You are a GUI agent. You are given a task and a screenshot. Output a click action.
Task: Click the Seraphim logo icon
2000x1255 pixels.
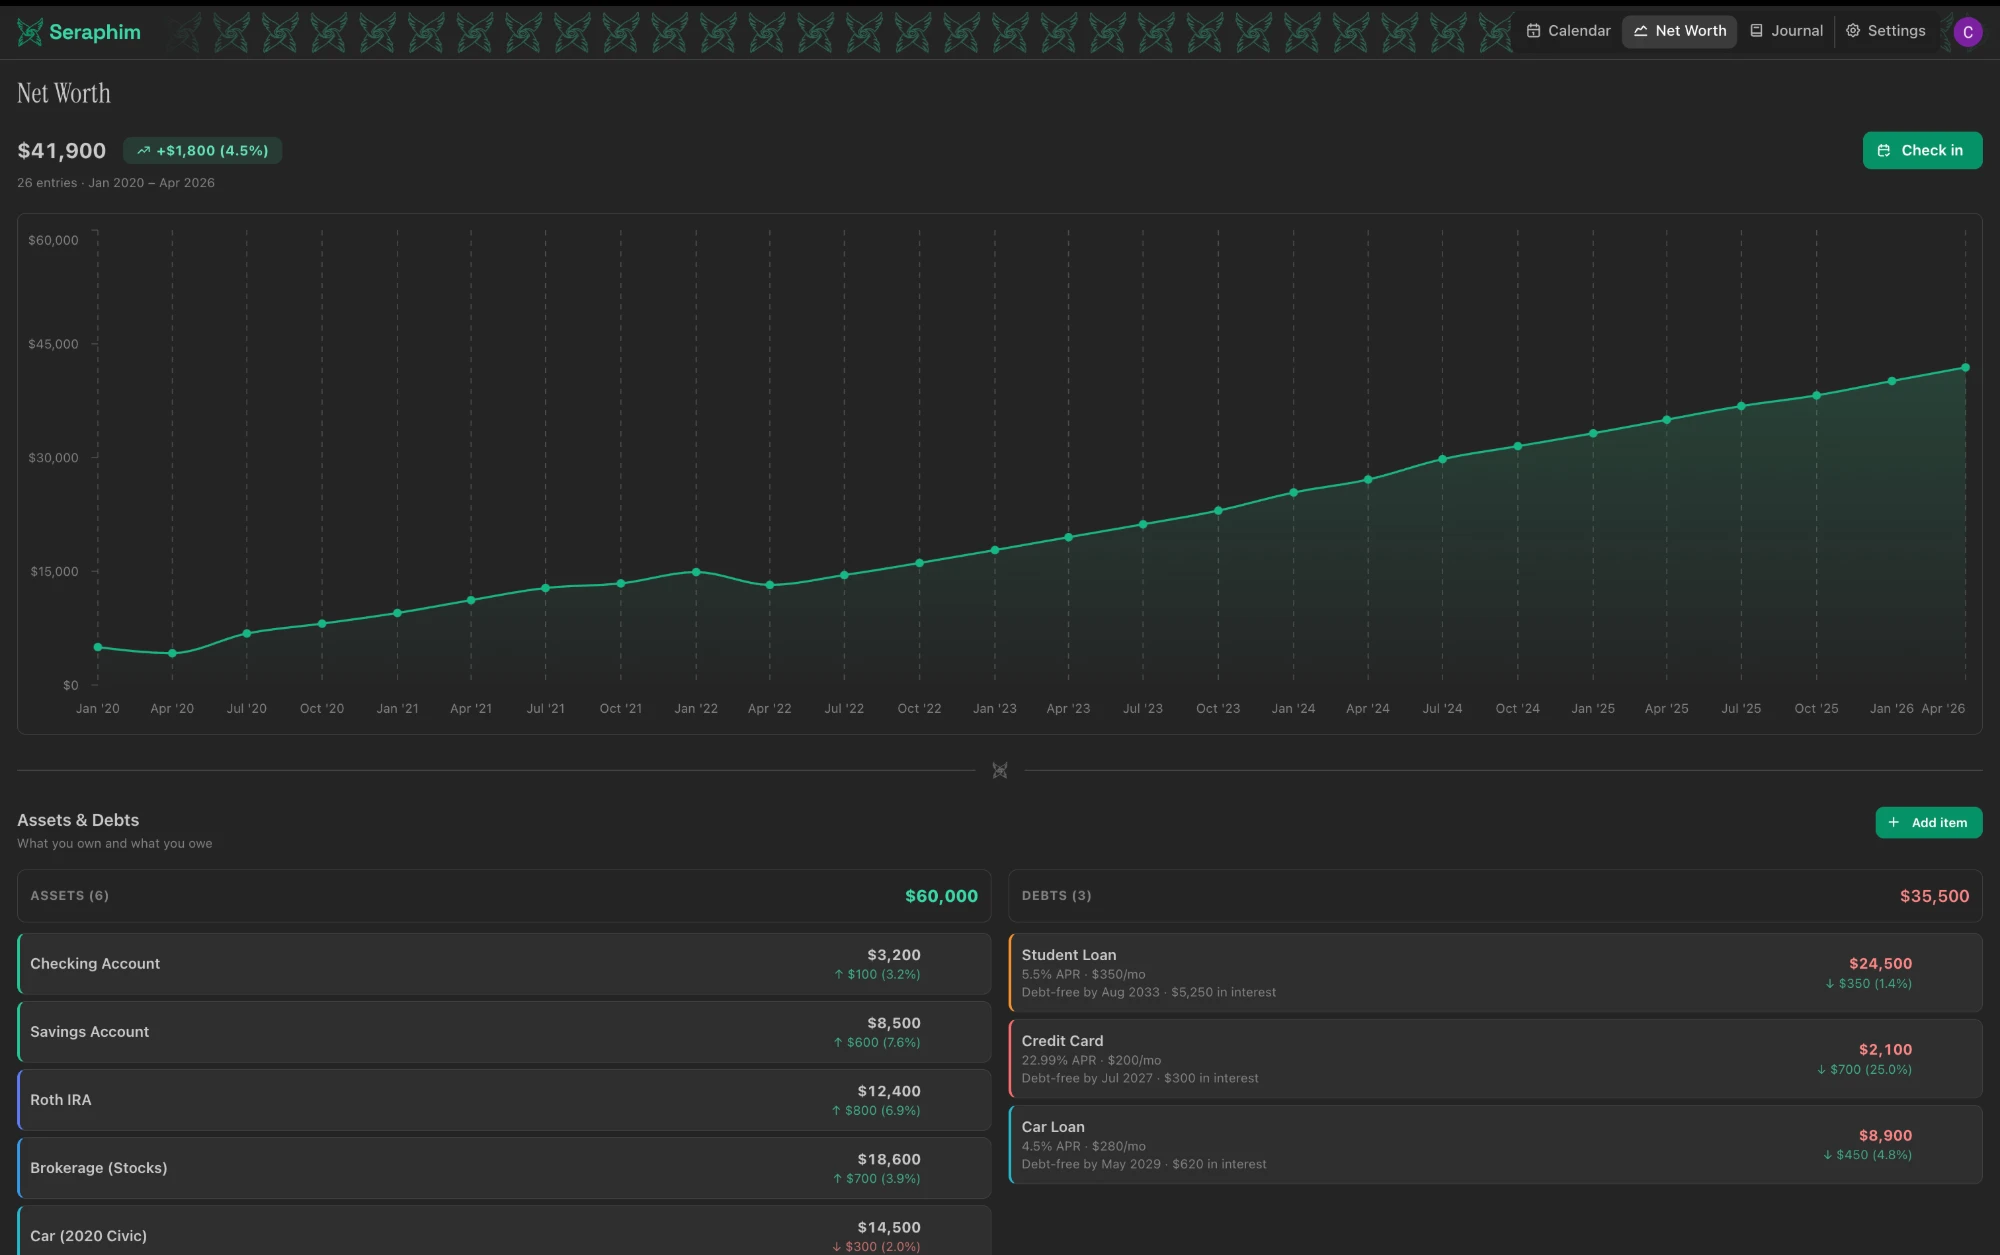coord(30,32)
